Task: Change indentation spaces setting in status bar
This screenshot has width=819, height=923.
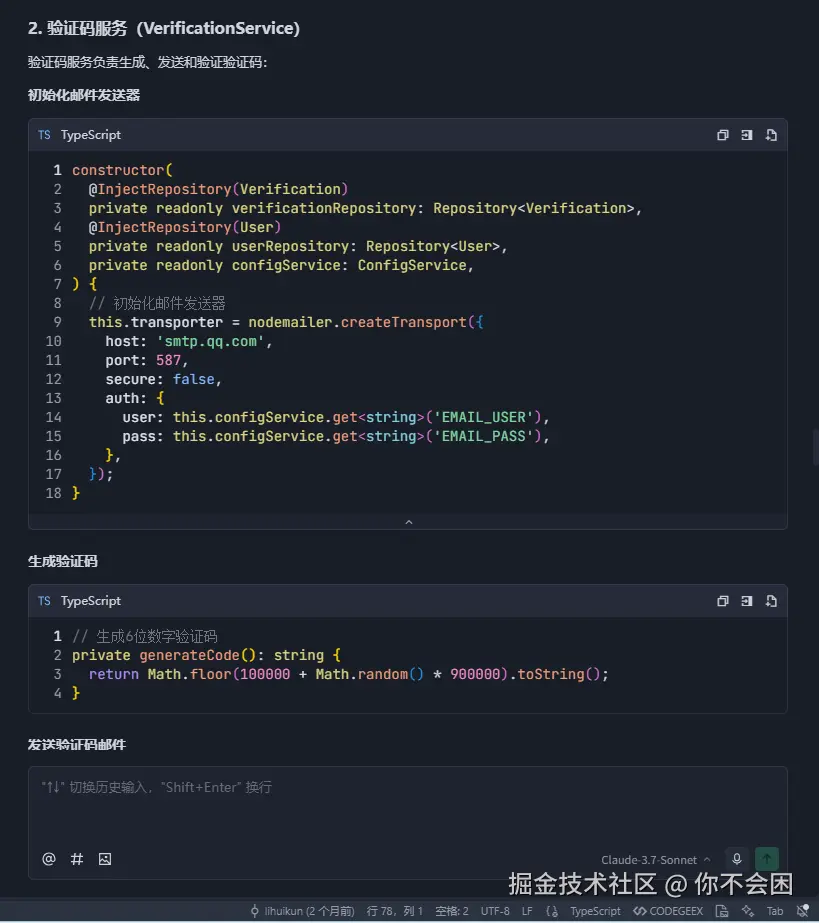Action: pos(452,911)
